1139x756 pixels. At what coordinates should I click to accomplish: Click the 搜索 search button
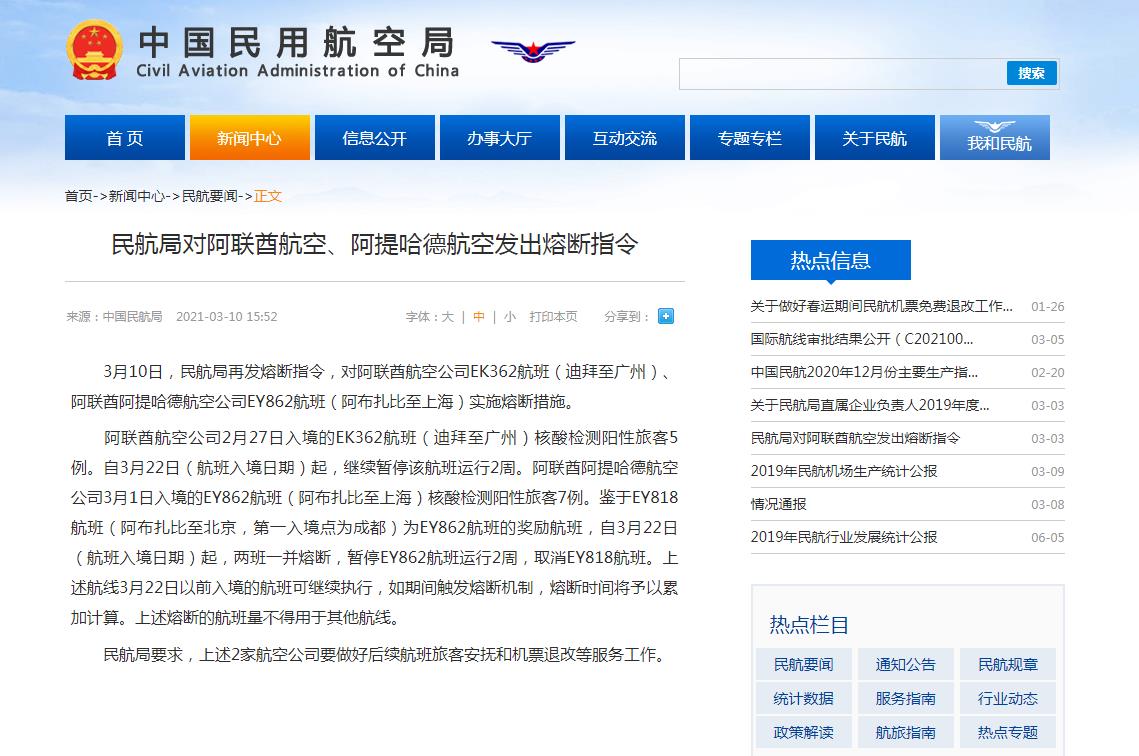[x=1031, y=73]
